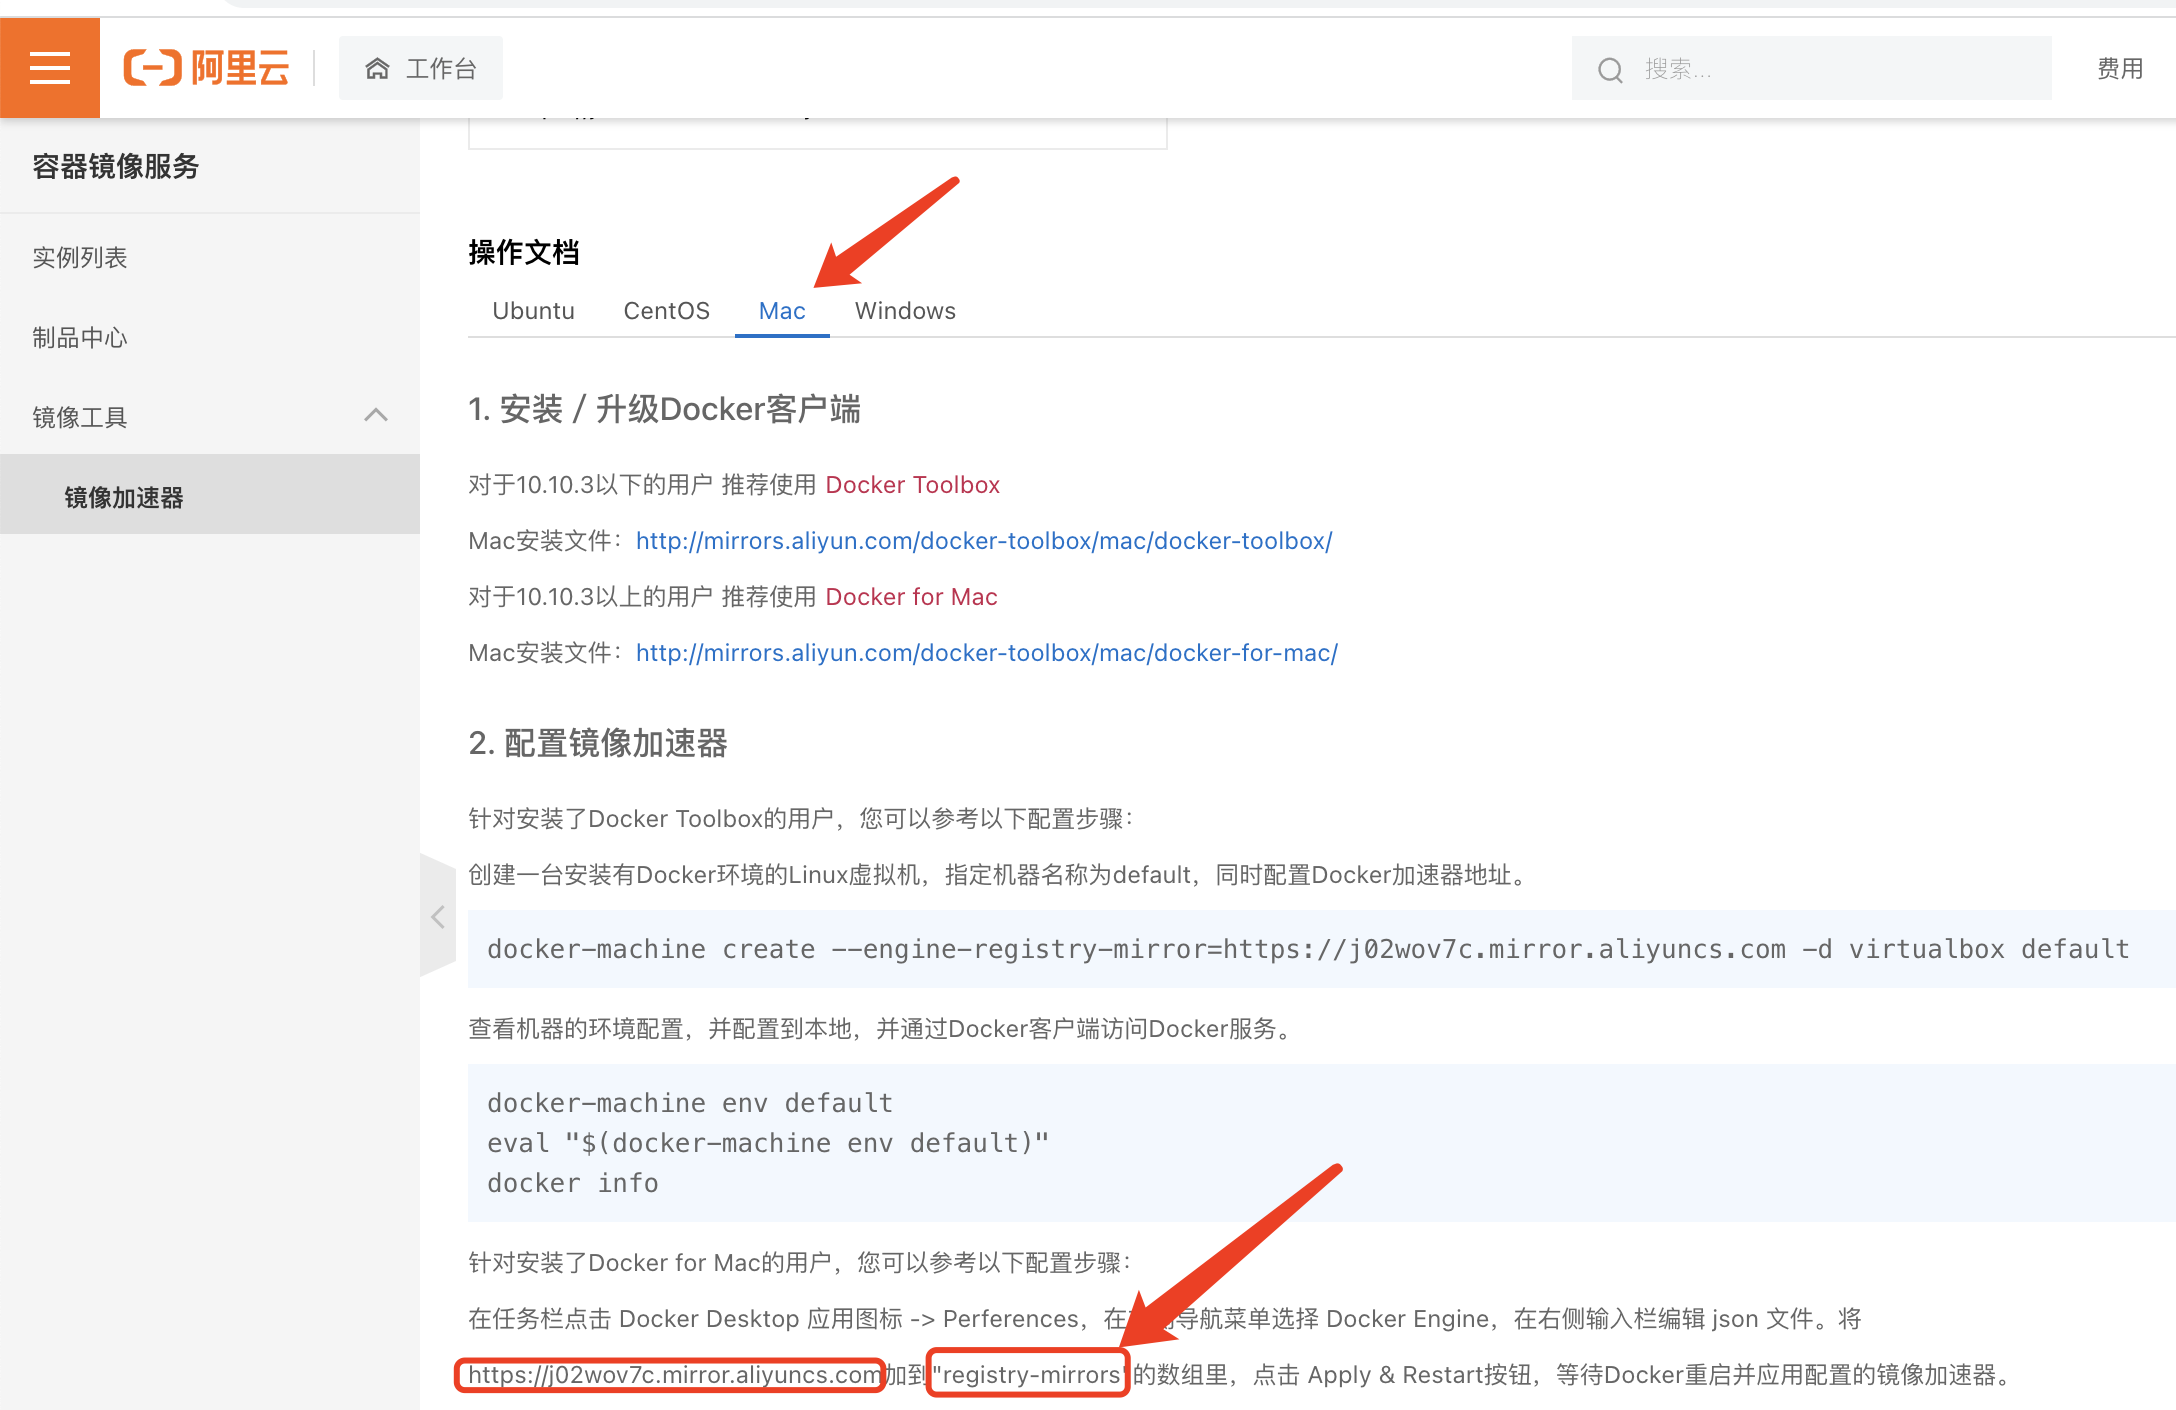Open the orange hamburger menu
Viewport: 2176px width, 1410px height.
[x=50, y=68]
